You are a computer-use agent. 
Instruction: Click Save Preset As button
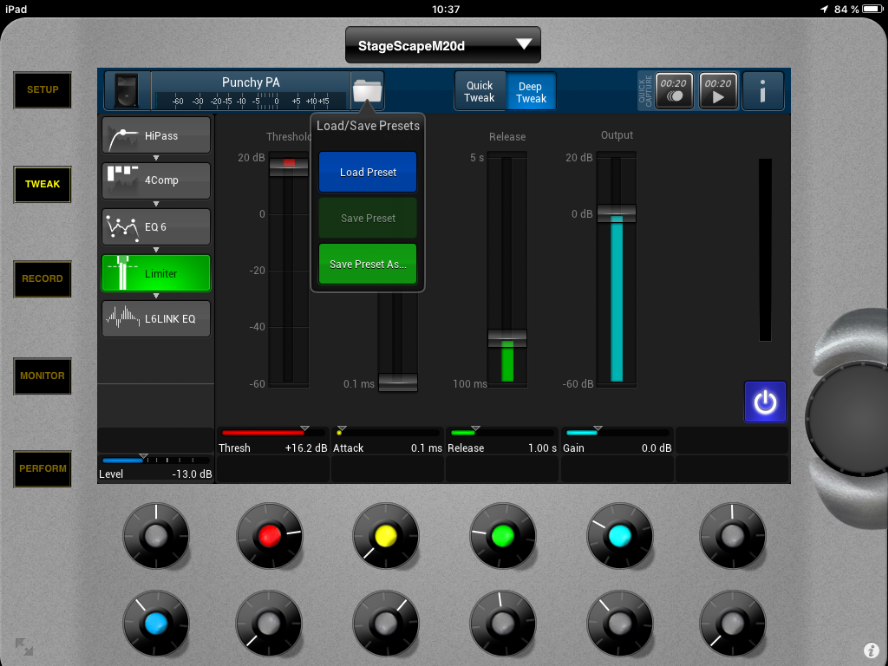point(368,264)
